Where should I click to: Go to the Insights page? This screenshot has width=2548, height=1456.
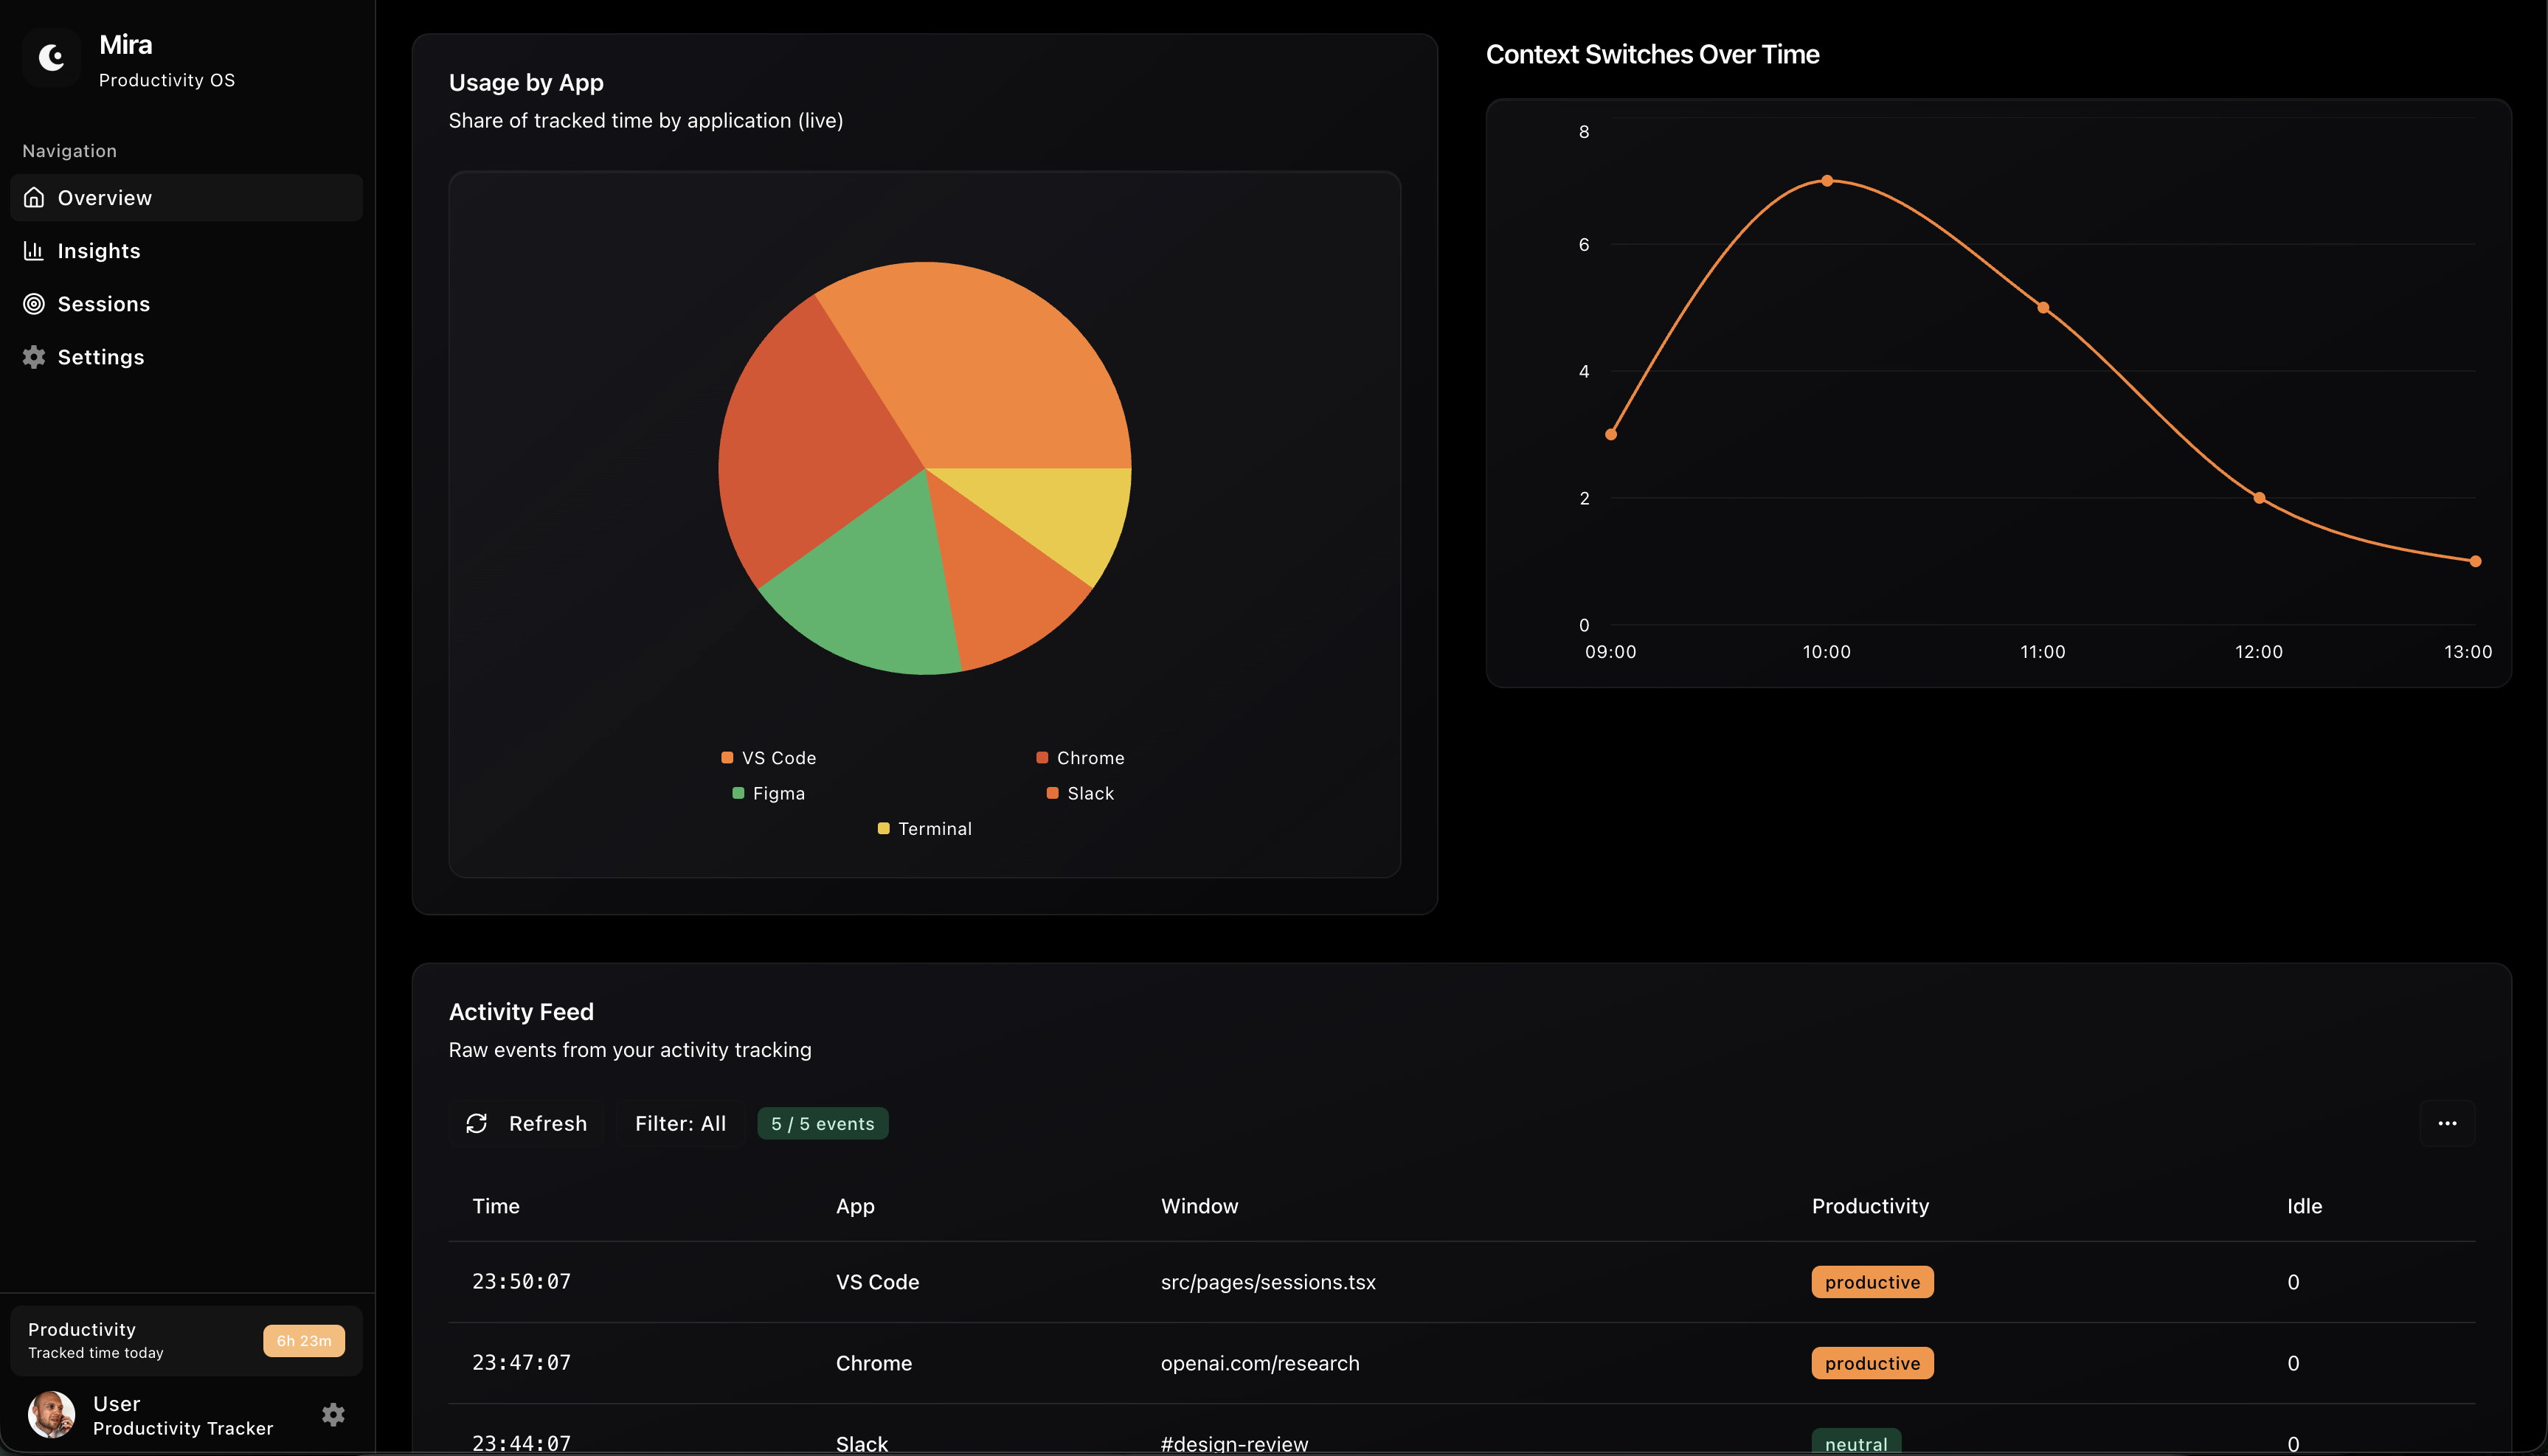(98, 250)
